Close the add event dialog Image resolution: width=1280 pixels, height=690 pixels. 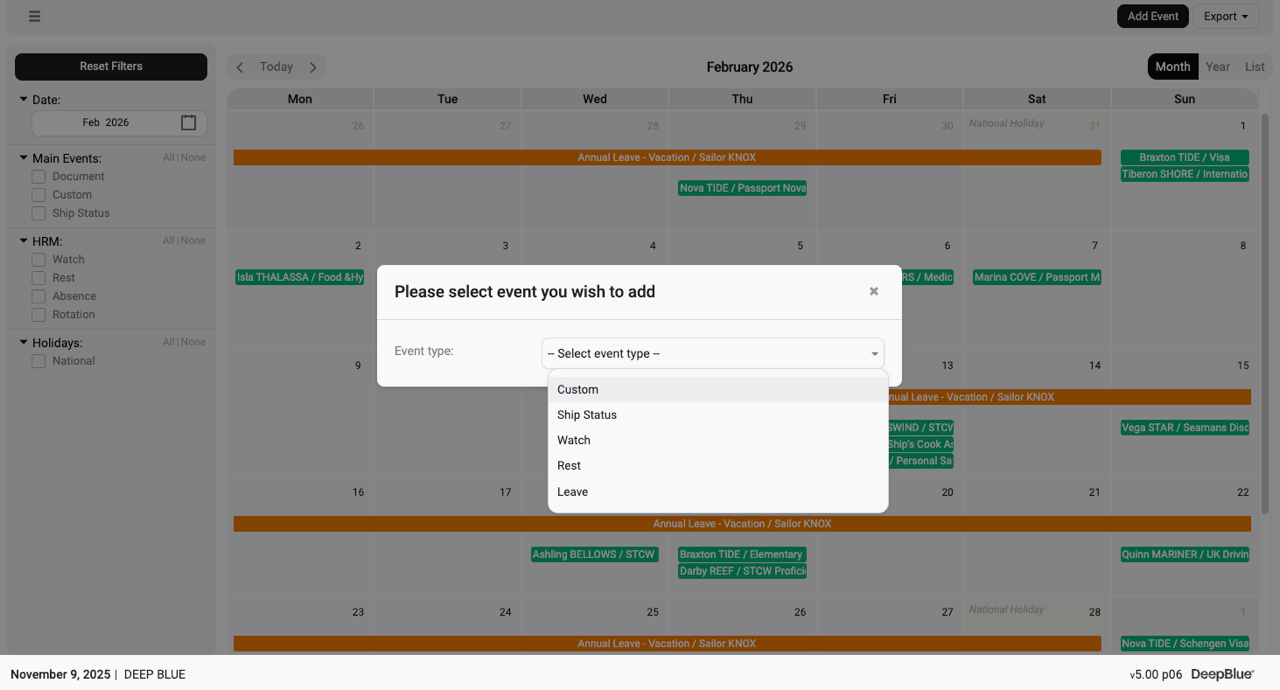874,291
